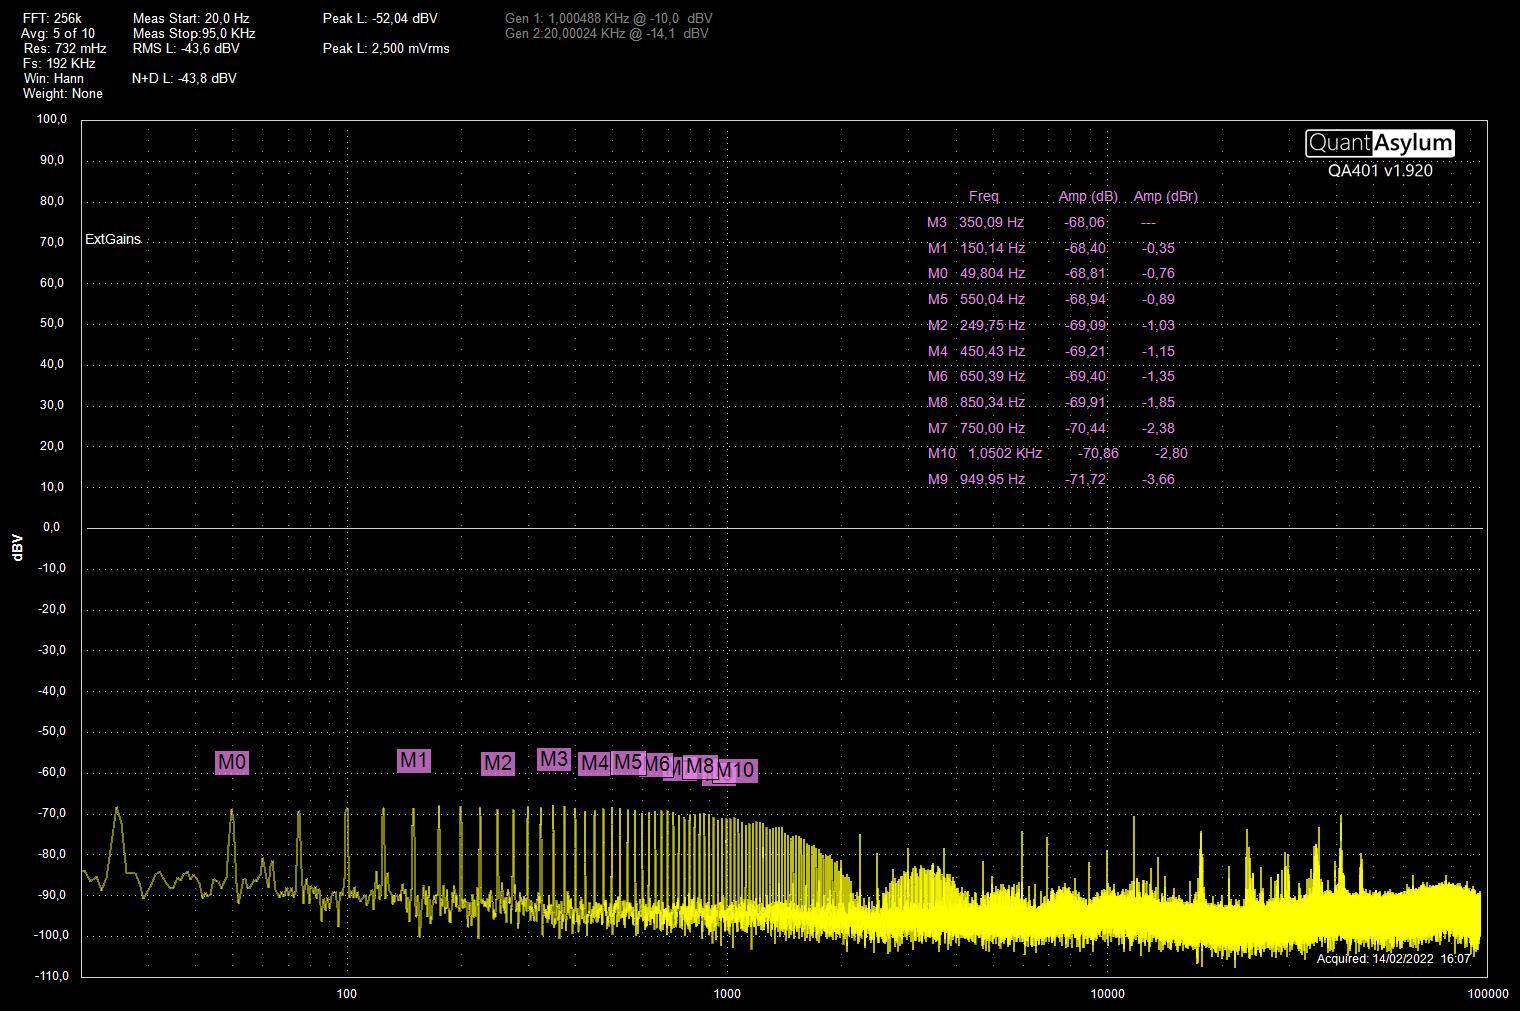Click the dBV vertical axis label

18,547
